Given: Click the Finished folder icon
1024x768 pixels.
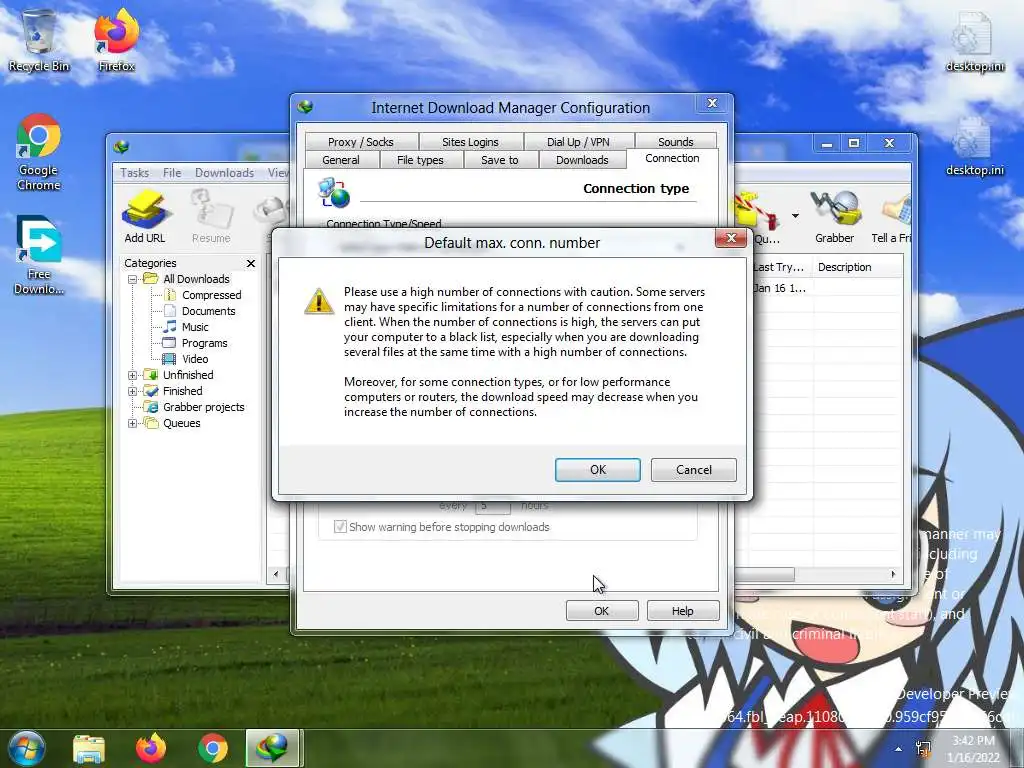Looking at the screenshot, I should coord(151,391).
